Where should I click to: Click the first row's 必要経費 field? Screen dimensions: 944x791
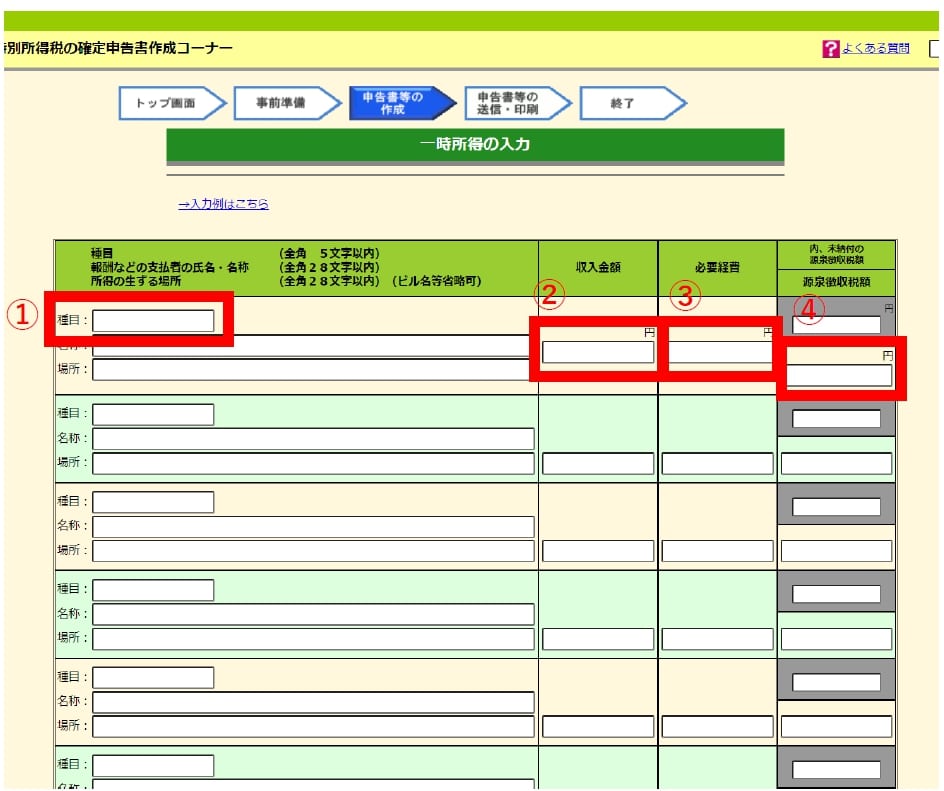pos(721,352)
